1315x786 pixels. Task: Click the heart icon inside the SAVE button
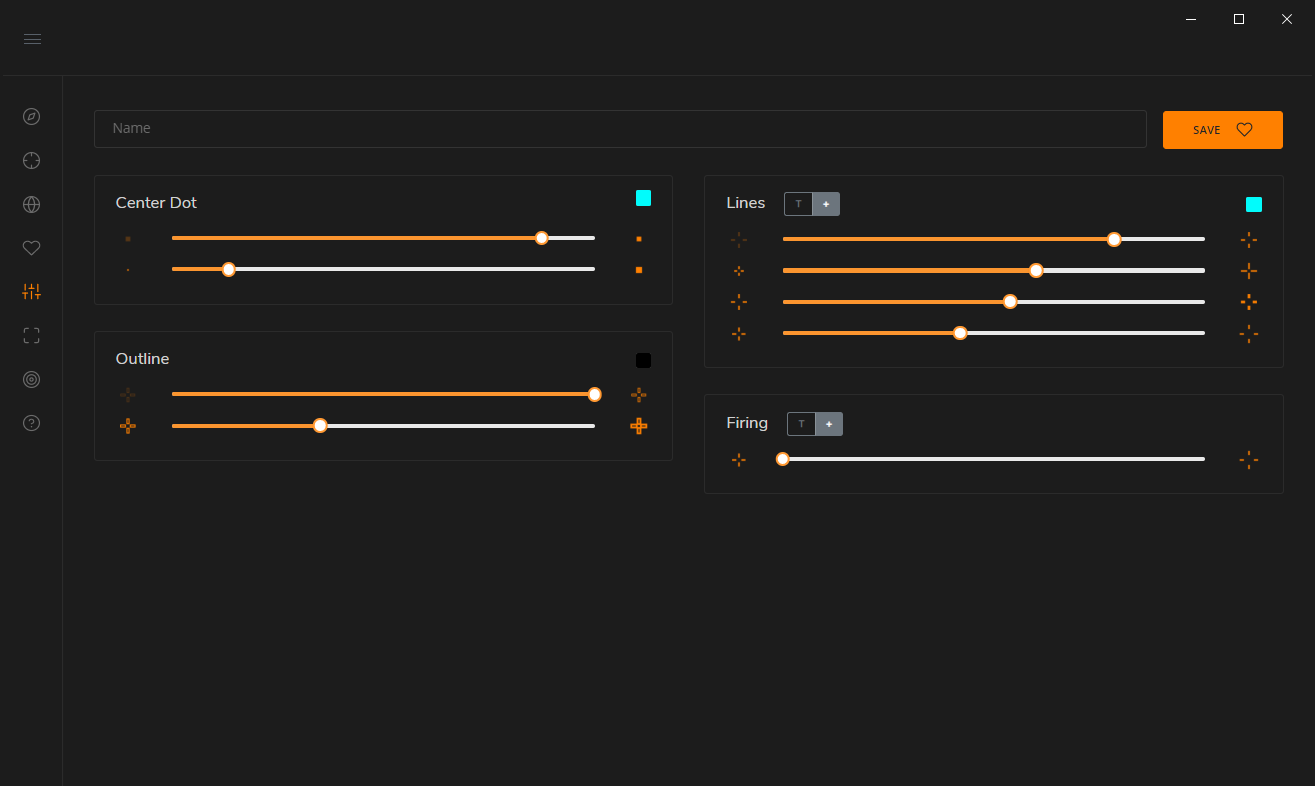point(1244,129)
